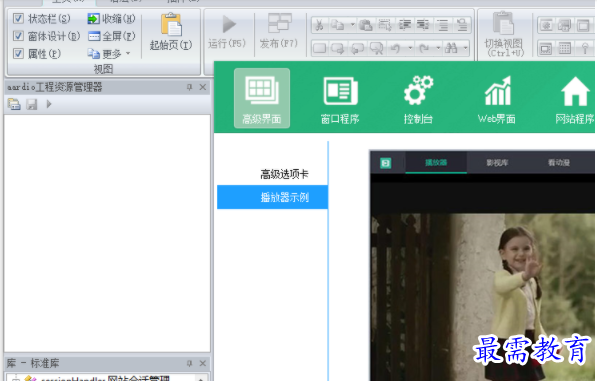Click the empty comment bubble icon
This screenshot has height=381, width=597.
tap(319, 48)
